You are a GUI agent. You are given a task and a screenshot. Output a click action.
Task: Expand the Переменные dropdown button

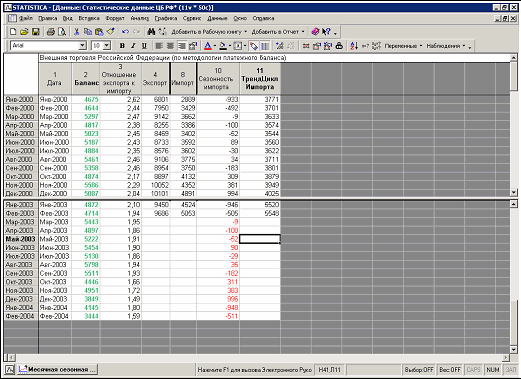click(403, 46)
